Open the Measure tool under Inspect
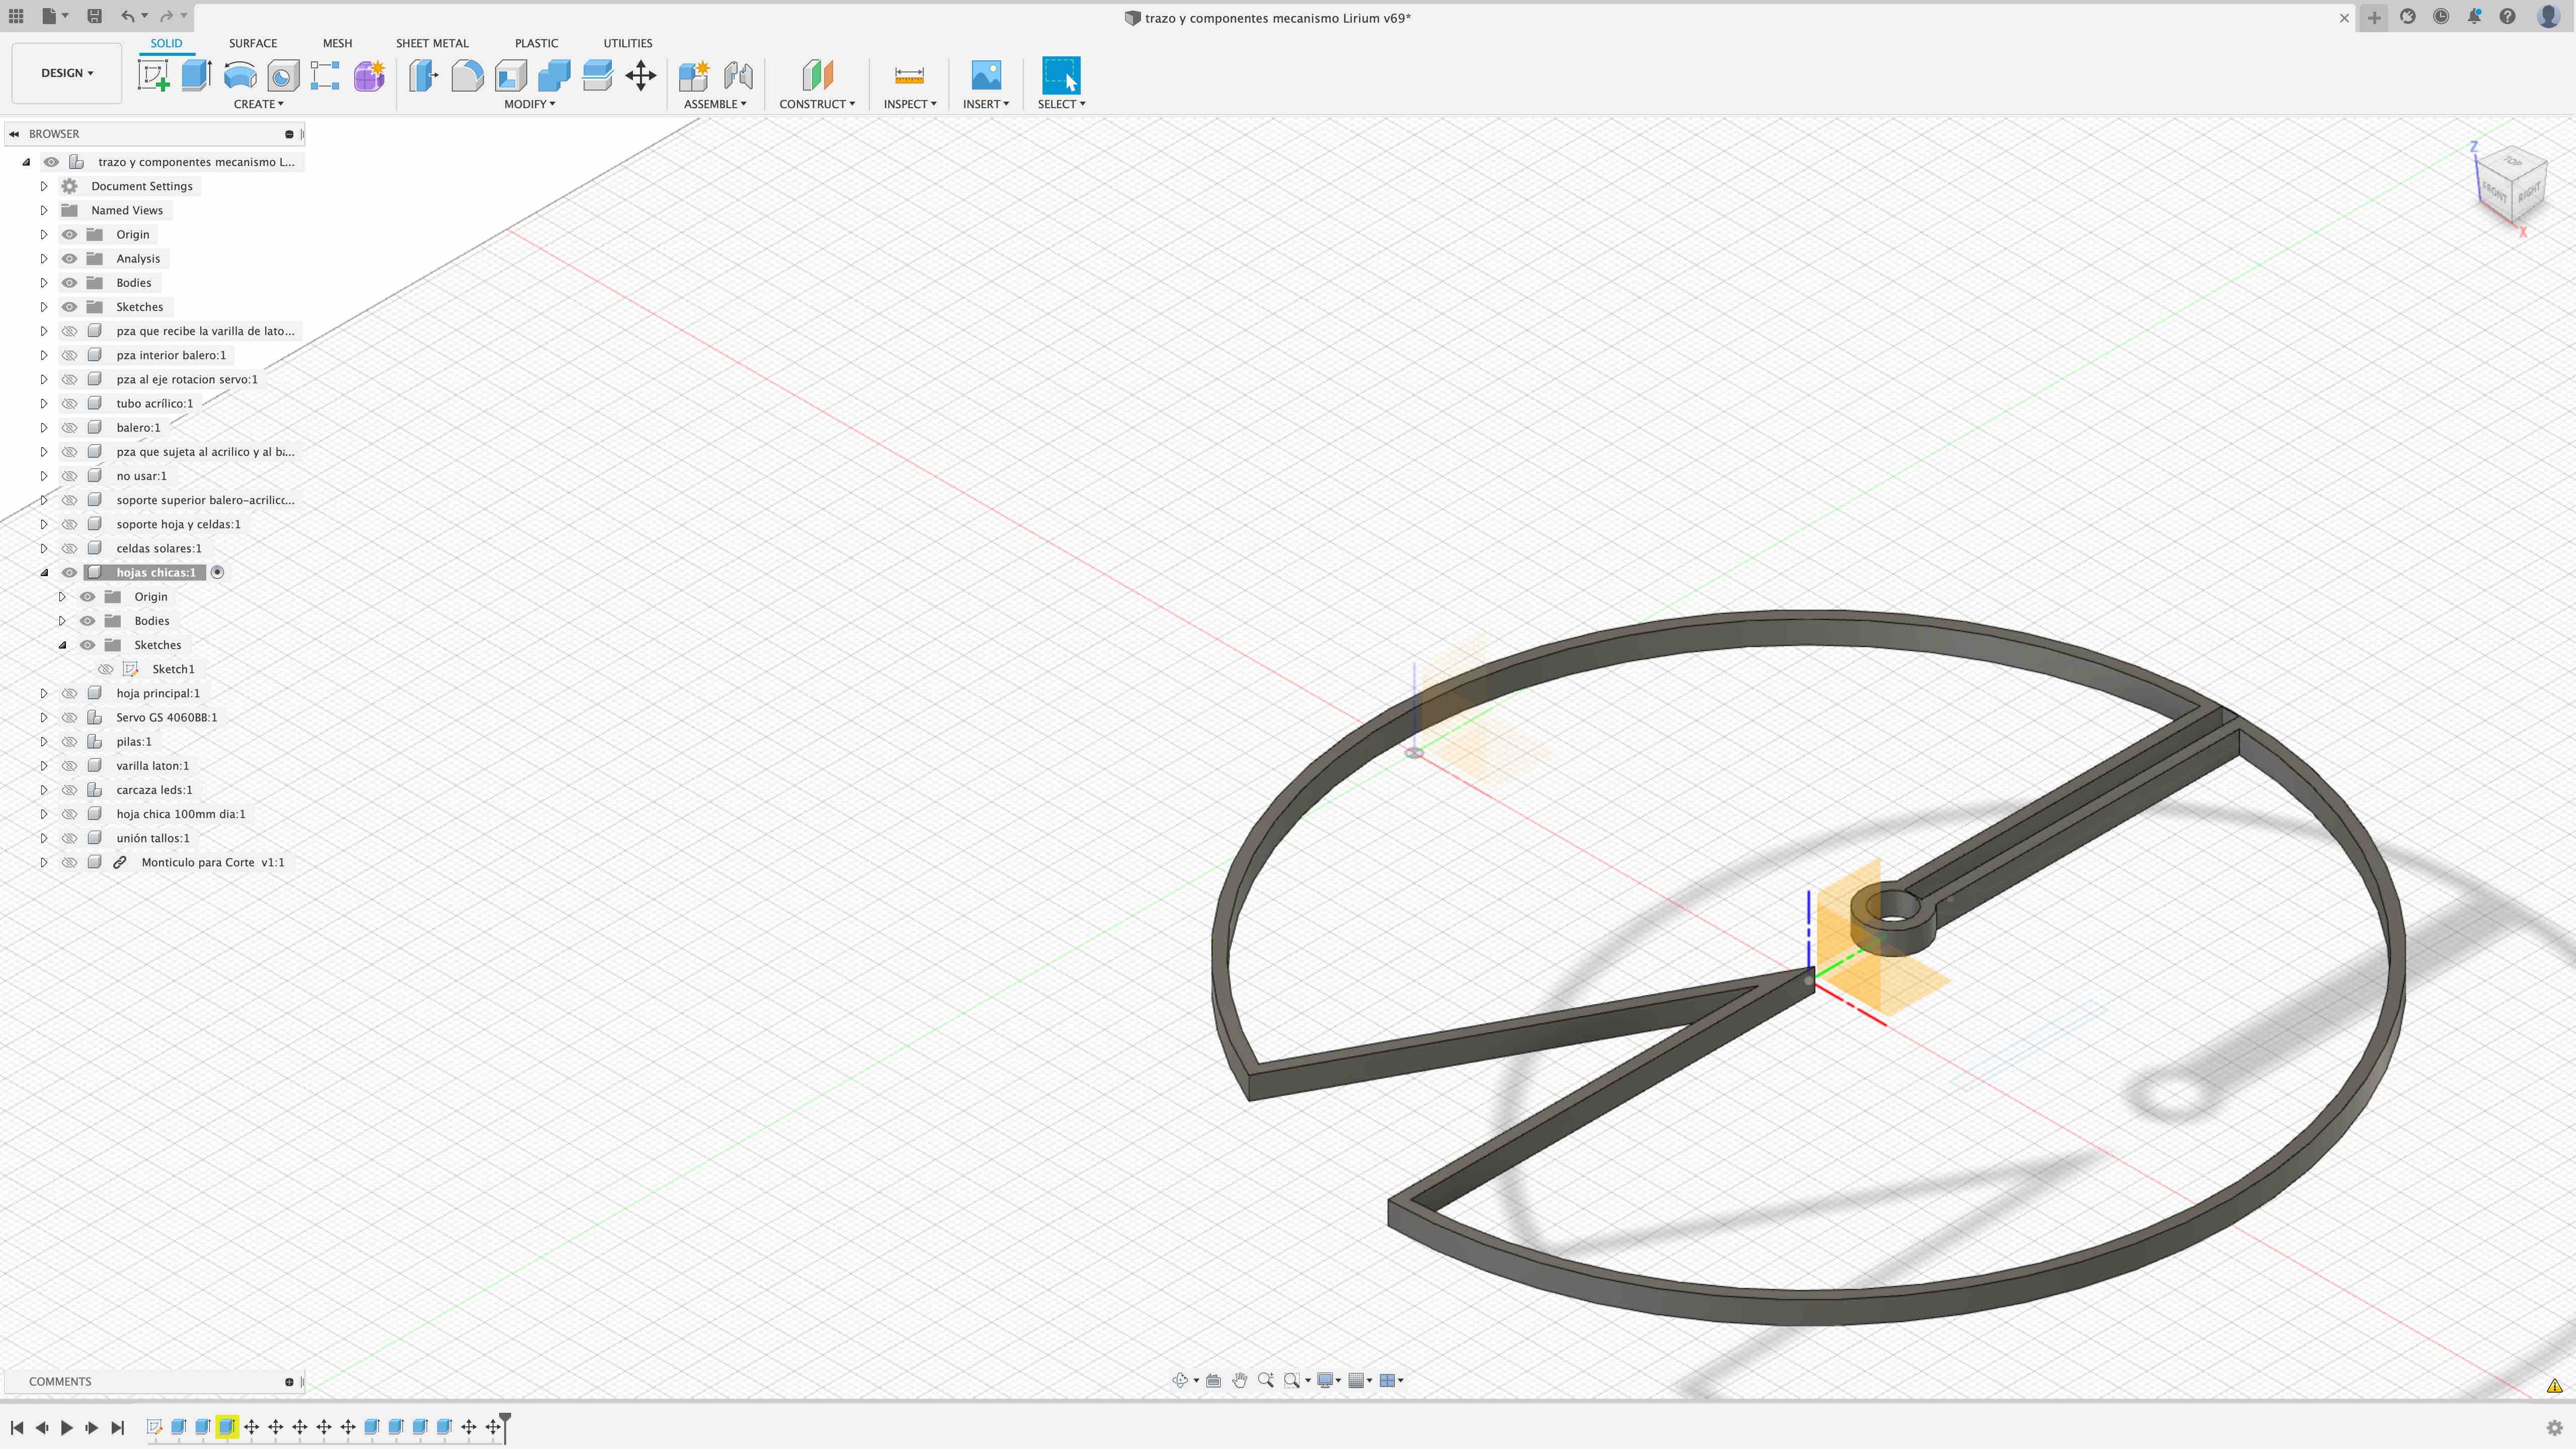This screenshot has width=2576, height=1449. point(909,75)
